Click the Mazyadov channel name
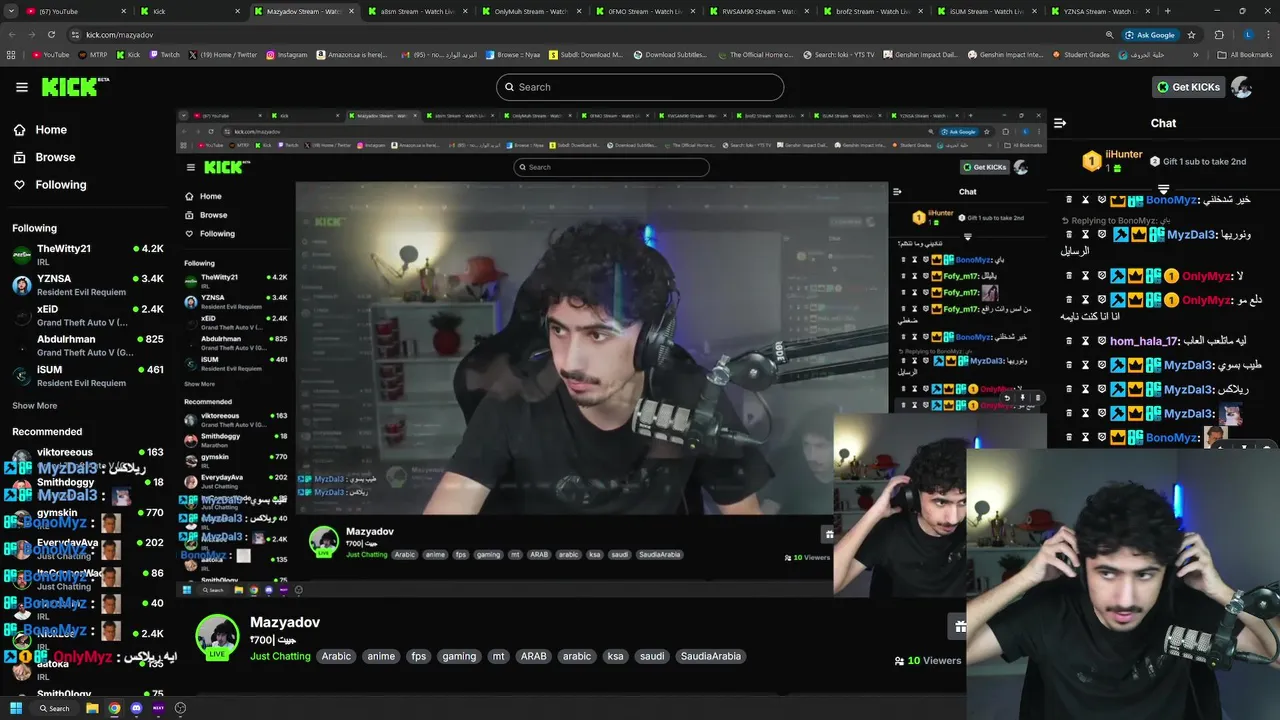Image resolution: width=1280 pixels, height=720 pixels. click(x=285, y=622)
